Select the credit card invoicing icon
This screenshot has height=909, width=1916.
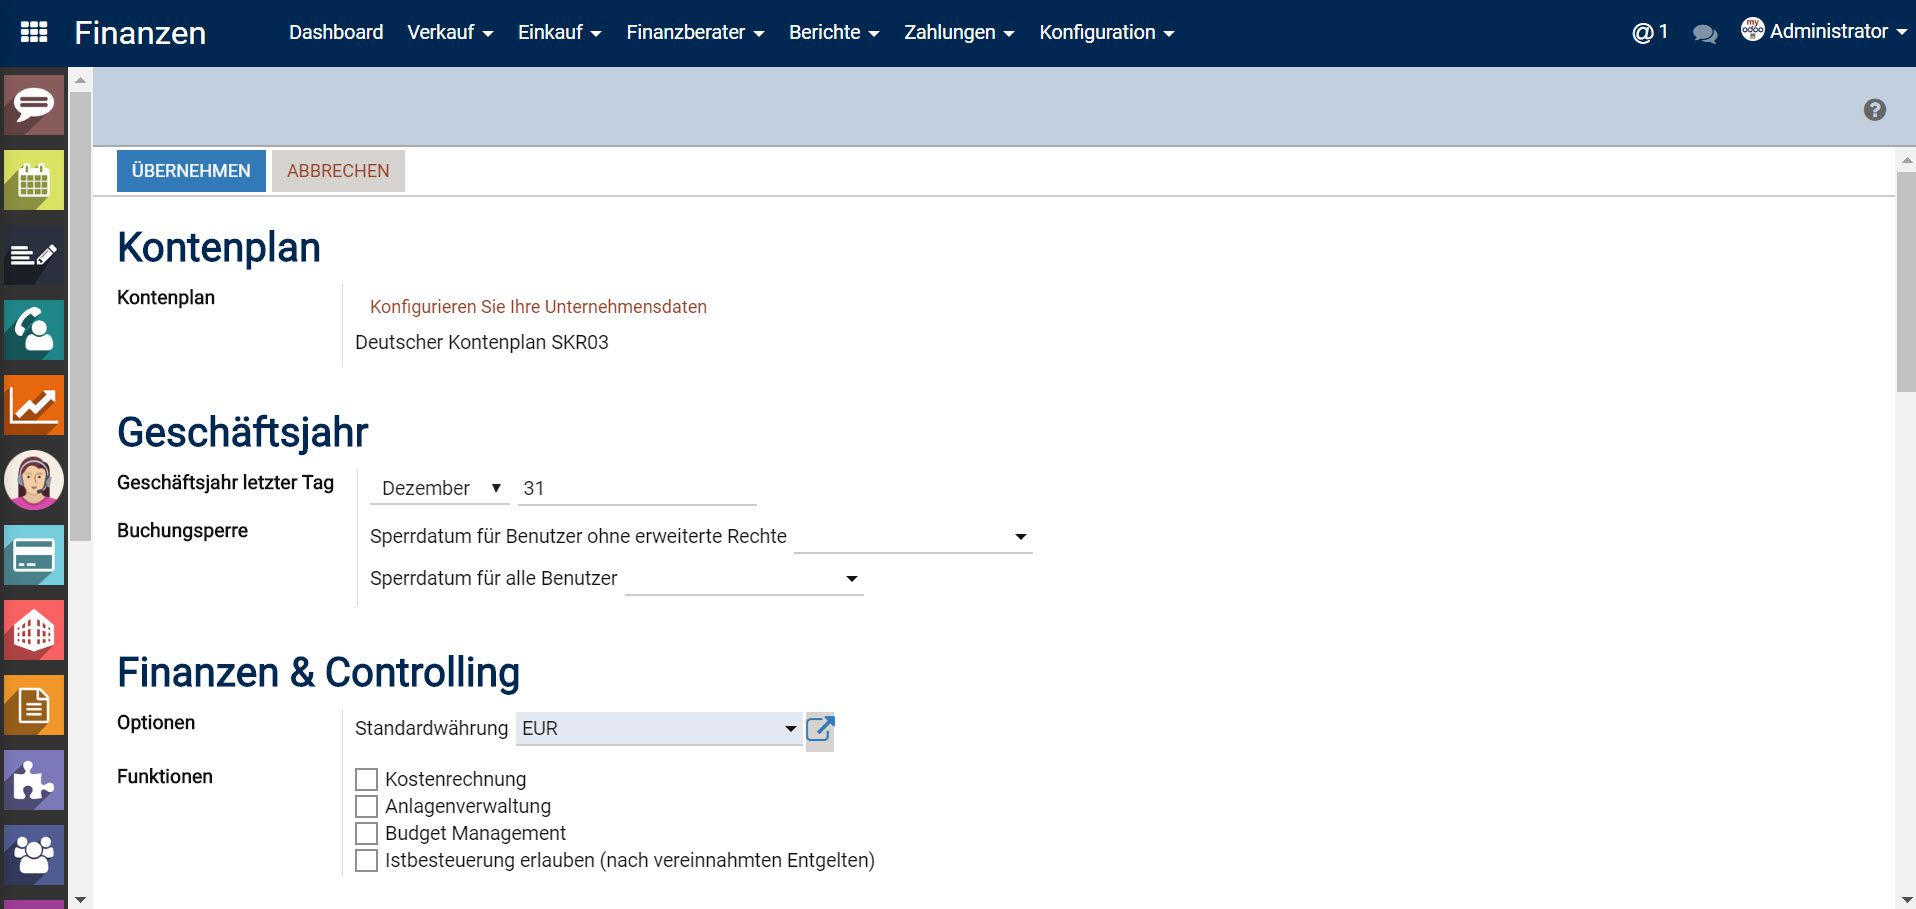pos(33,555)
